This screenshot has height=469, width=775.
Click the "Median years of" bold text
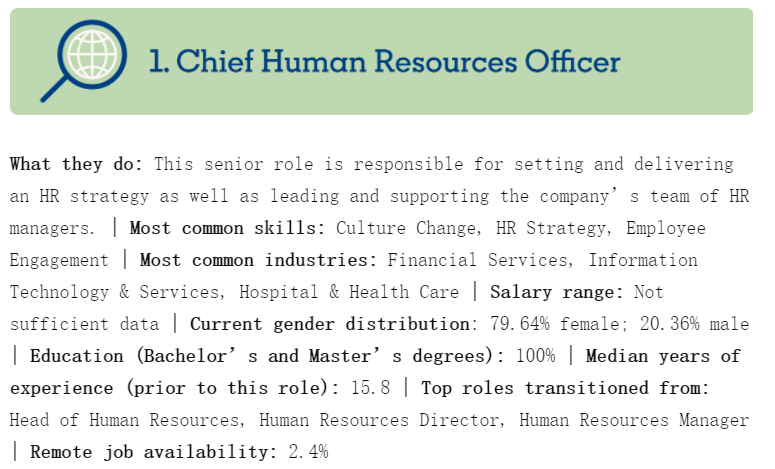(663, 356)
